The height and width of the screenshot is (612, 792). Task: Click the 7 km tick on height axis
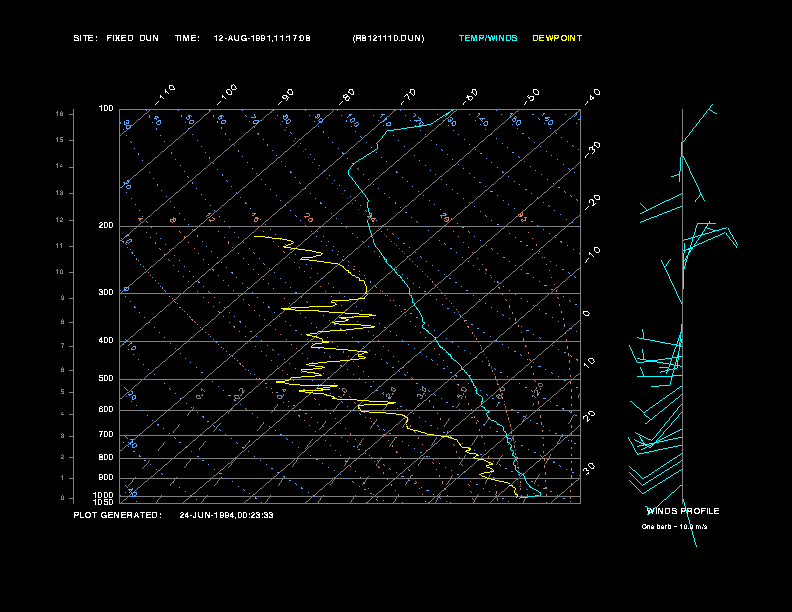(63, 346)
